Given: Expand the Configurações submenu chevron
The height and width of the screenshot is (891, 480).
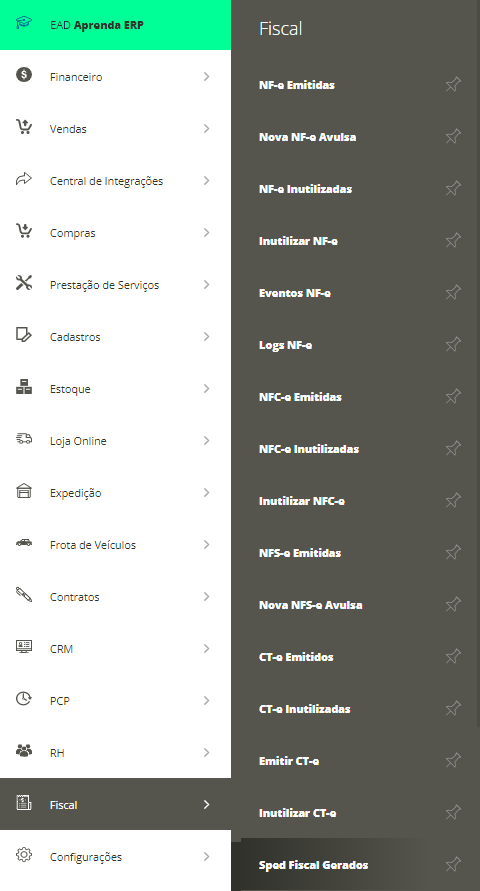Looking at the screenshot, I should [207, 856].
